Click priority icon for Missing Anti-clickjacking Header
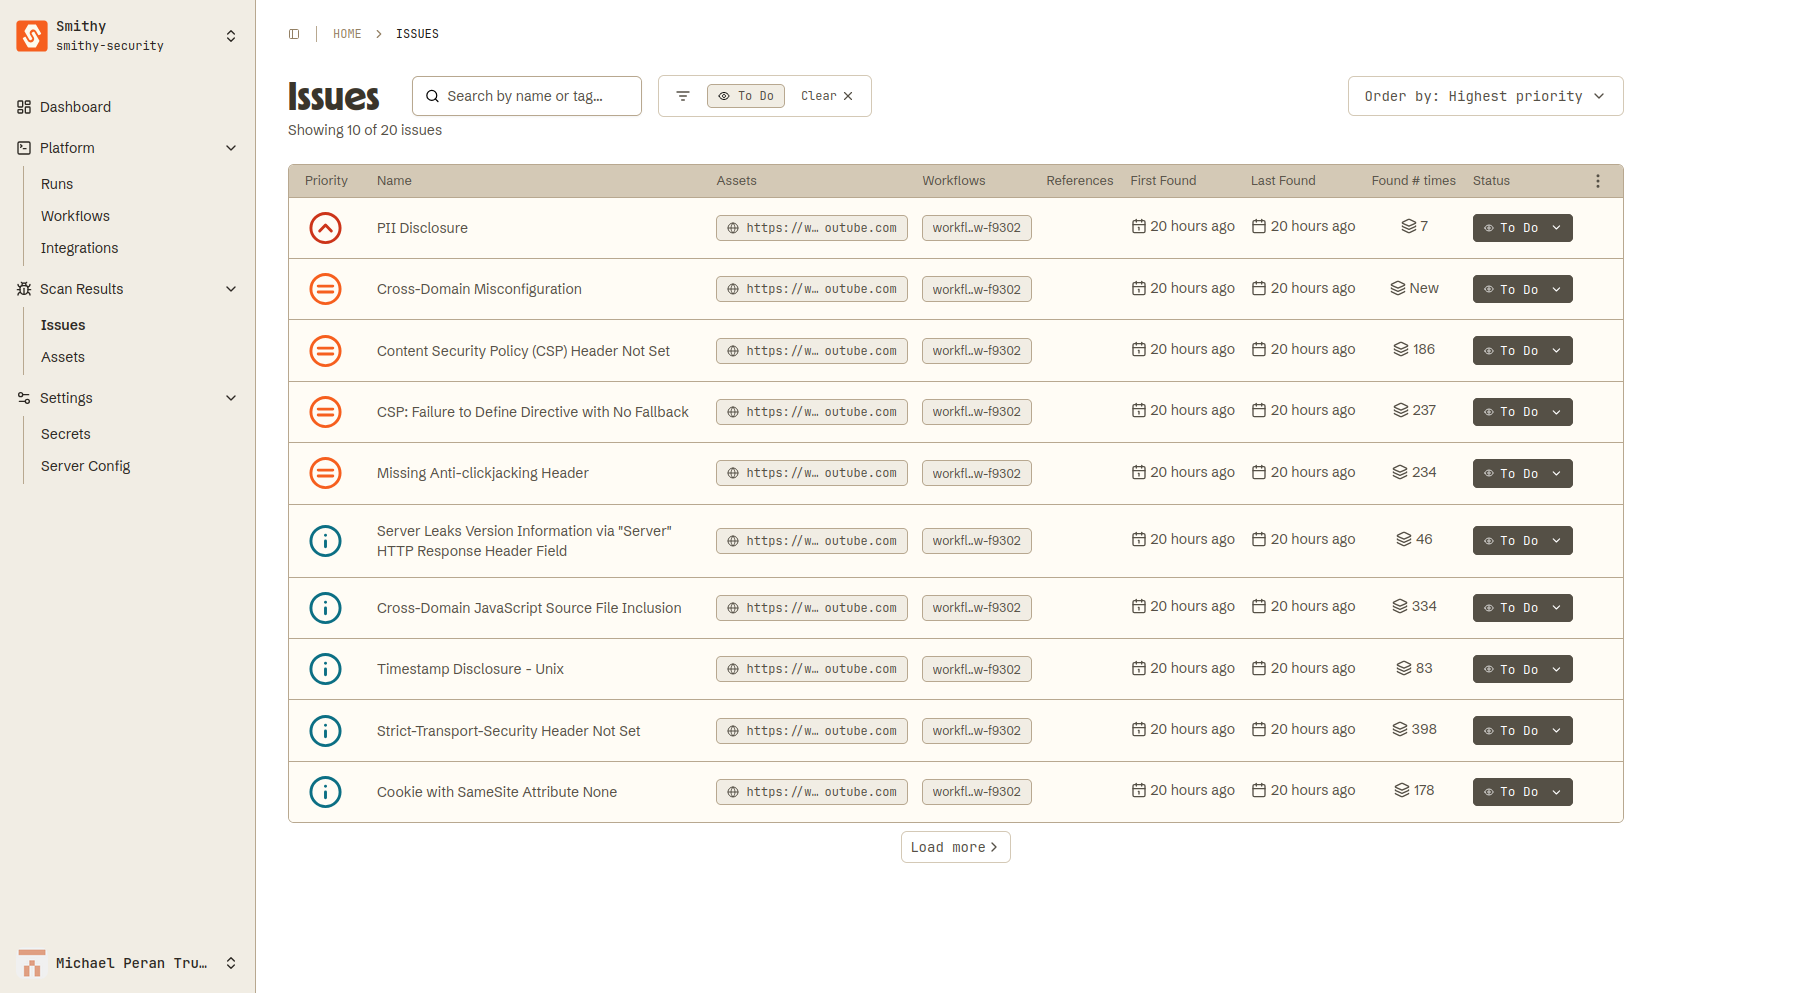The image size is (1820, 993). (x=325, y=473)
